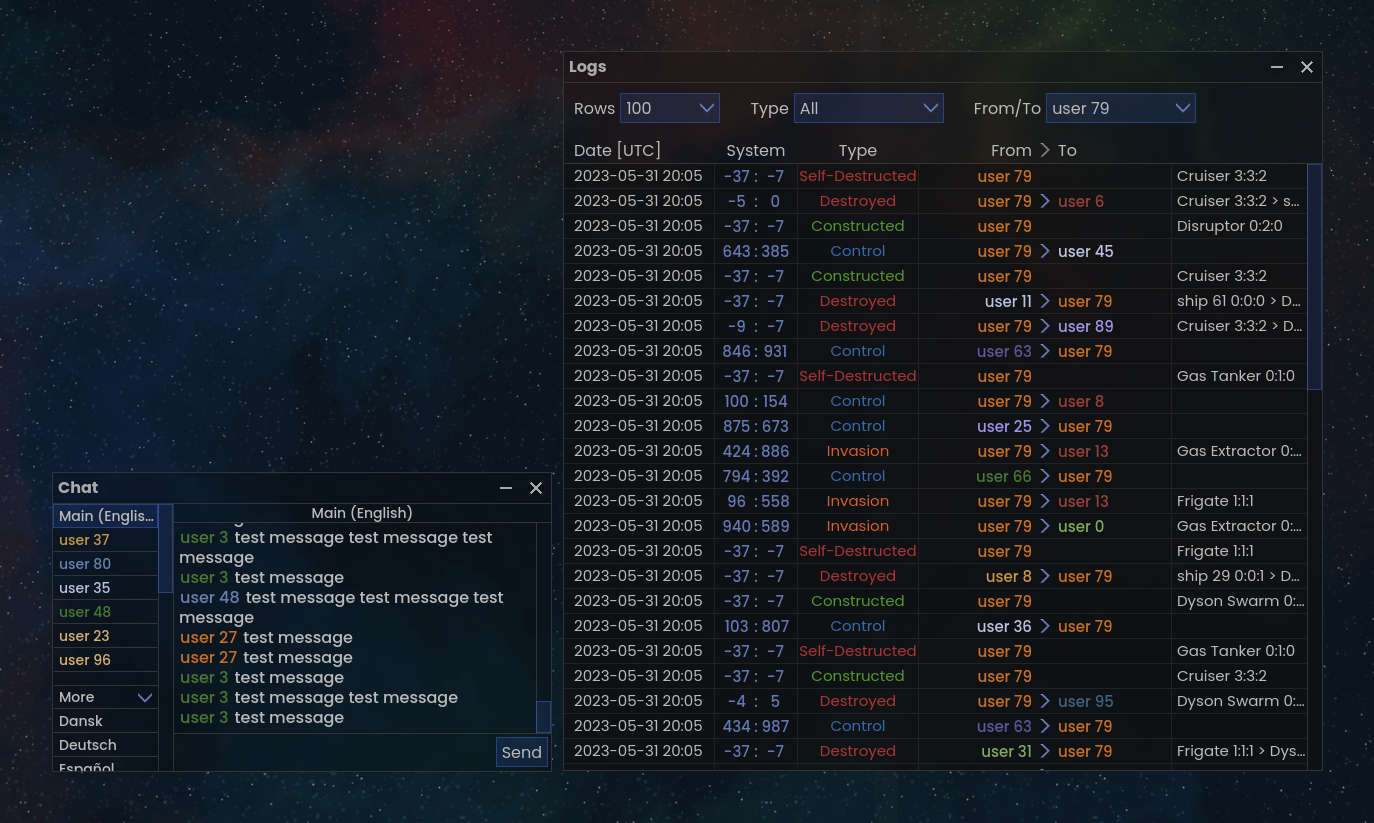The image size is (1374, 823).
Task: Click the Disruptor 0:2:0 log detail
Action: 1229,226
